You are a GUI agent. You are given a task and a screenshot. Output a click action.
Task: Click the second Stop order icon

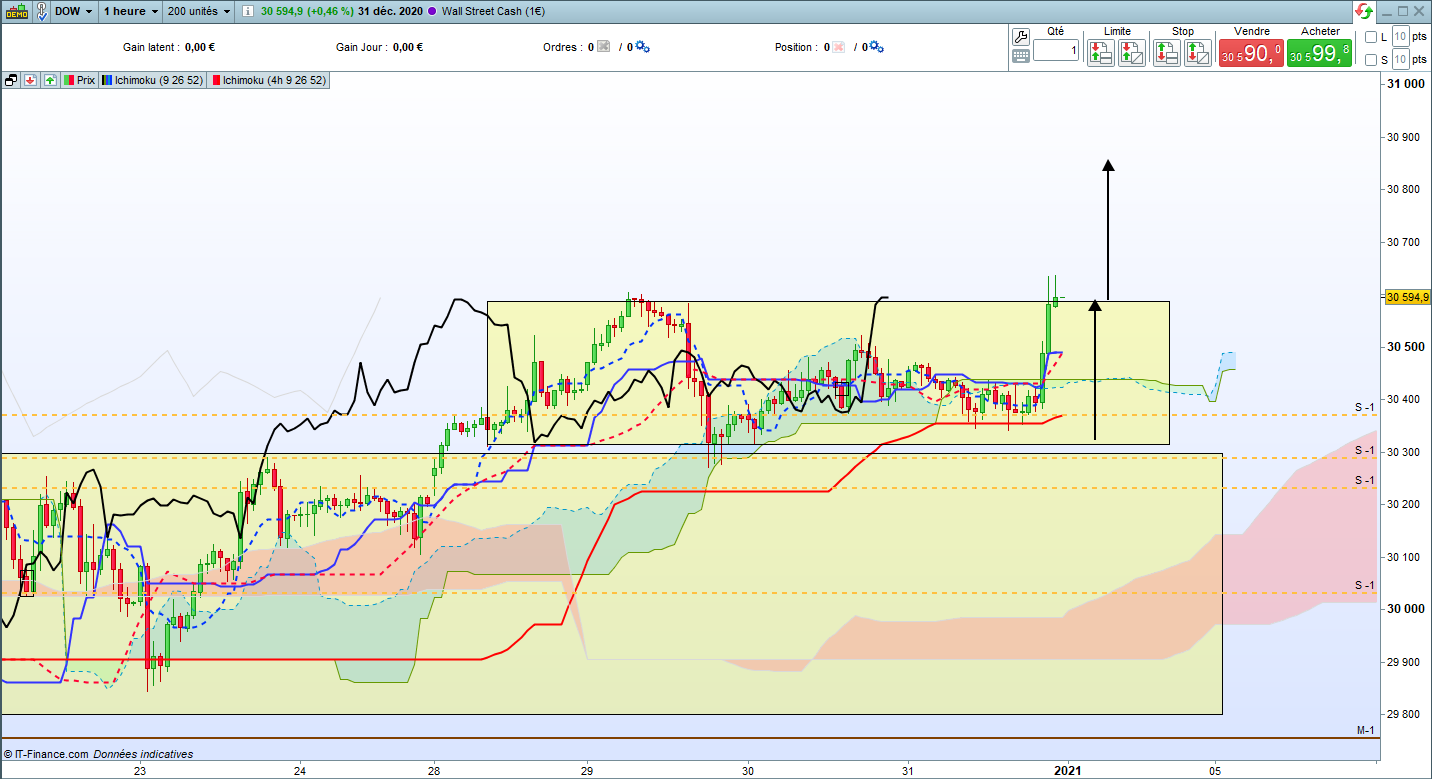1197,53
